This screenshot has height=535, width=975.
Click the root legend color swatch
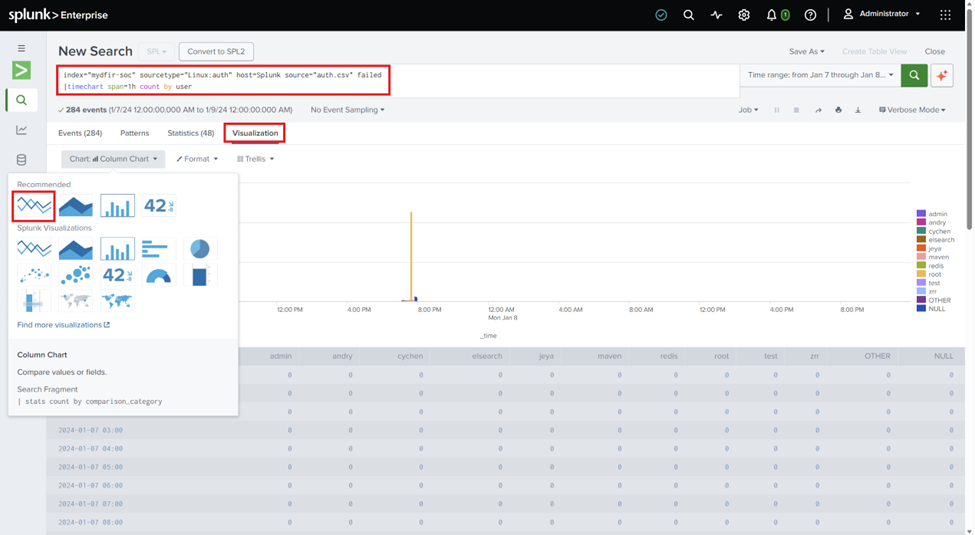[921, 274]
